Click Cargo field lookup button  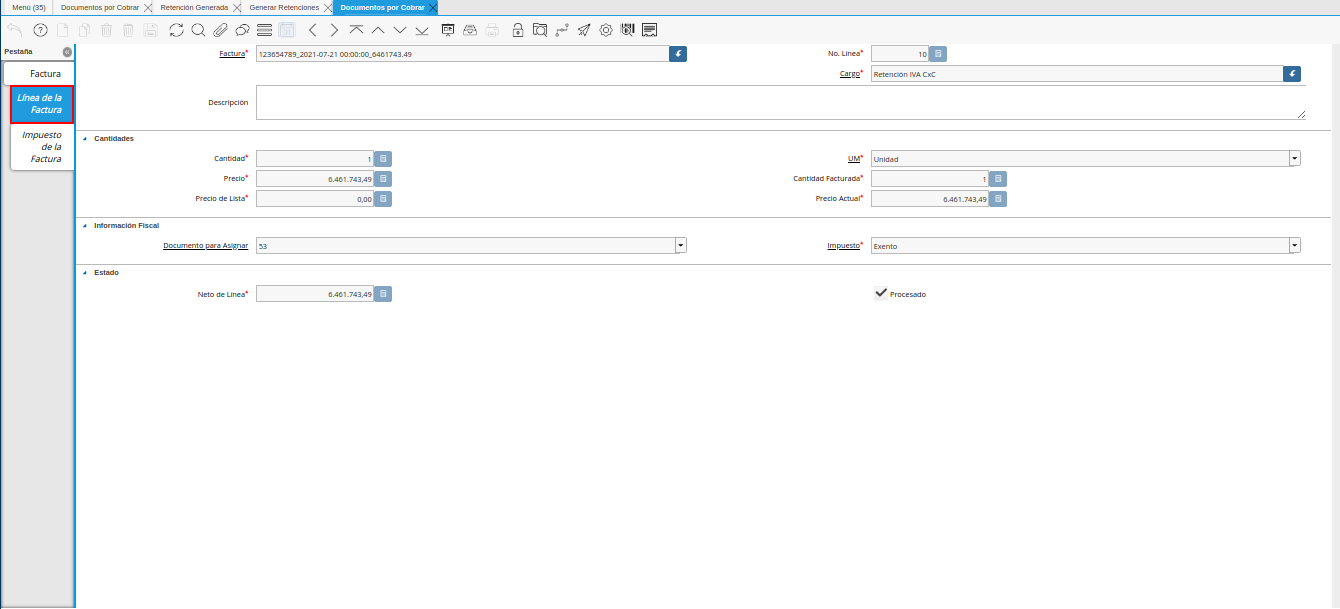pos(1293,74)
